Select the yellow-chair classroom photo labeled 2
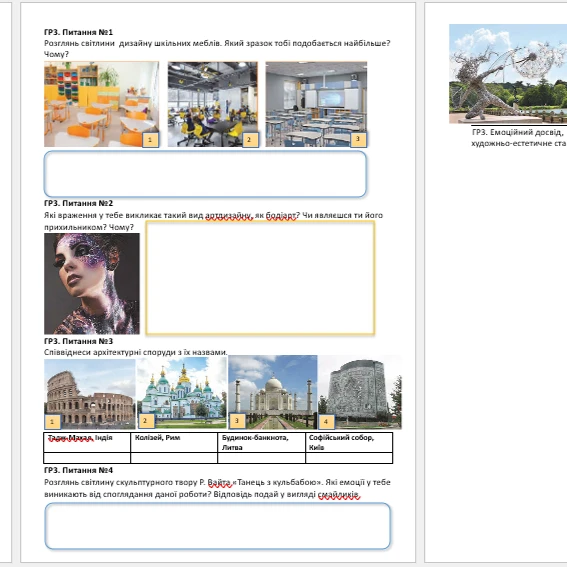 pos(213,104)
